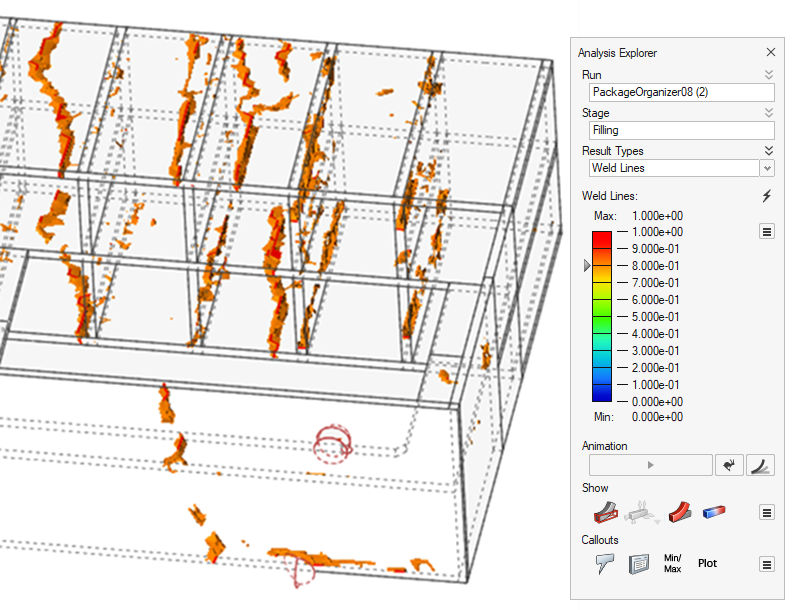800x610 pixels.
Task: Collapse the Result Types section chevron
Action: 768,151
